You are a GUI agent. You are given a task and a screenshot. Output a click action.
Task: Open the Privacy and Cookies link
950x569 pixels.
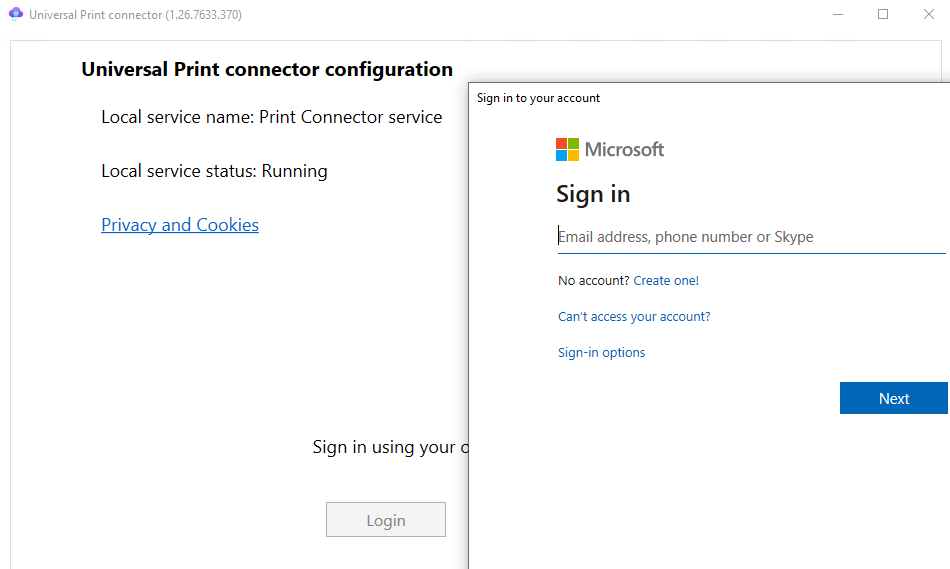tap(180, 225)
